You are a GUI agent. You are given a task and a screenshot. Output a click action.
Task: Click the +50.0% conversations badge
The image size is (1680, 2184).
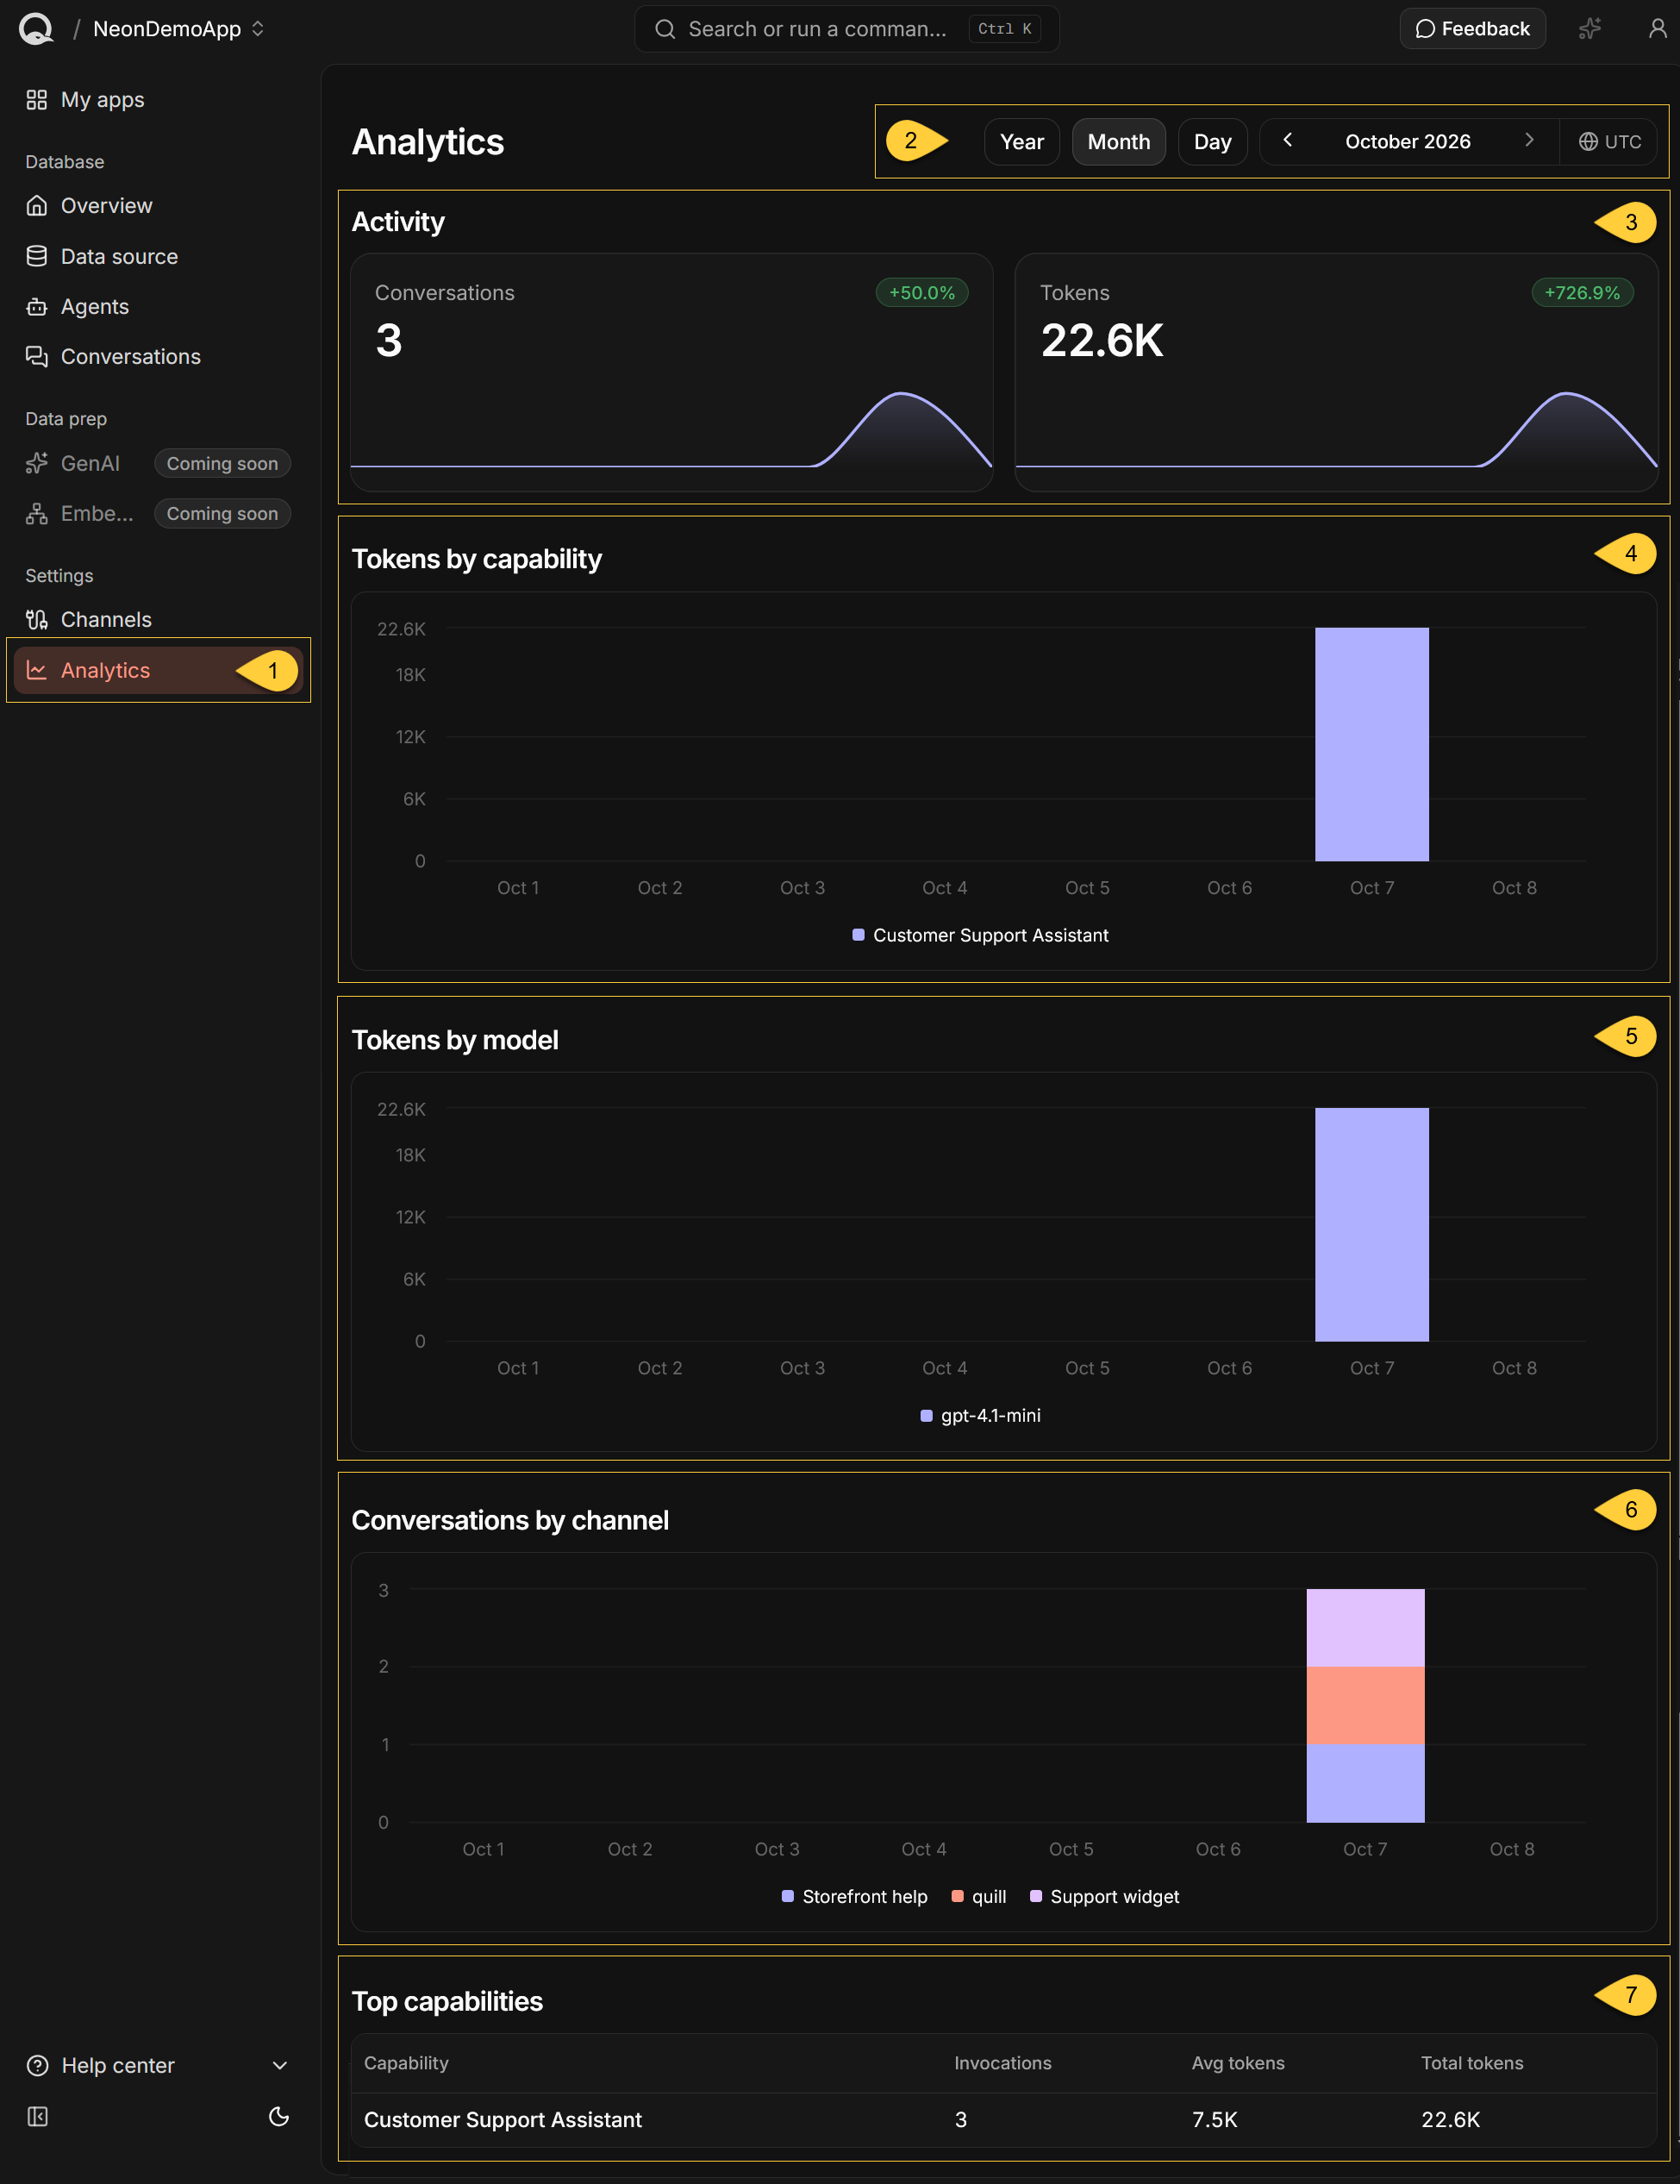tap(921, 293)
